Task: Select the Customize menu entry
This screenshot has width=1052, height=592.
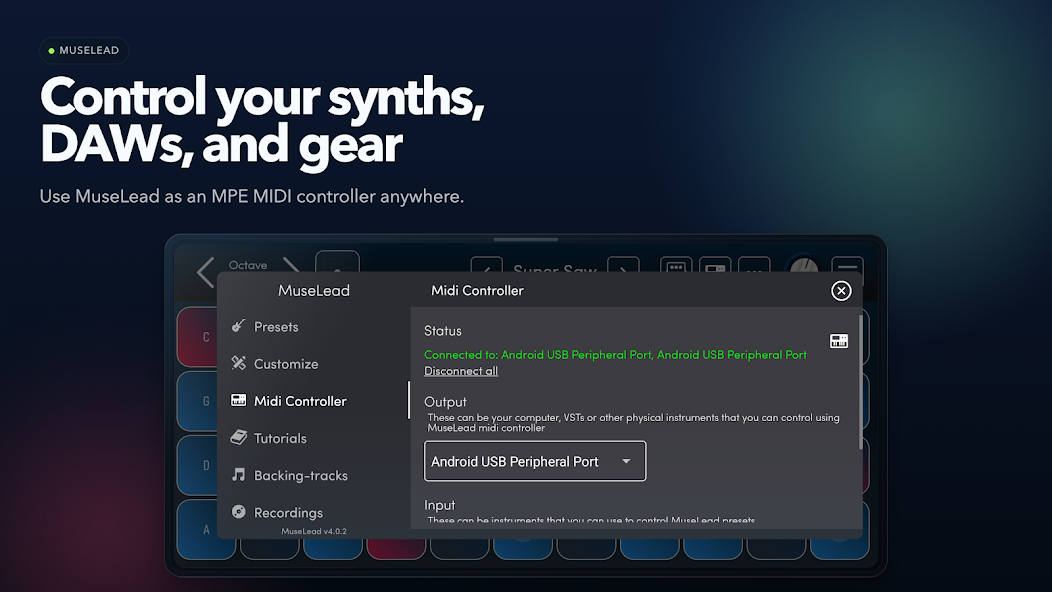Action: pyautogui.click(x=286, y=364)
